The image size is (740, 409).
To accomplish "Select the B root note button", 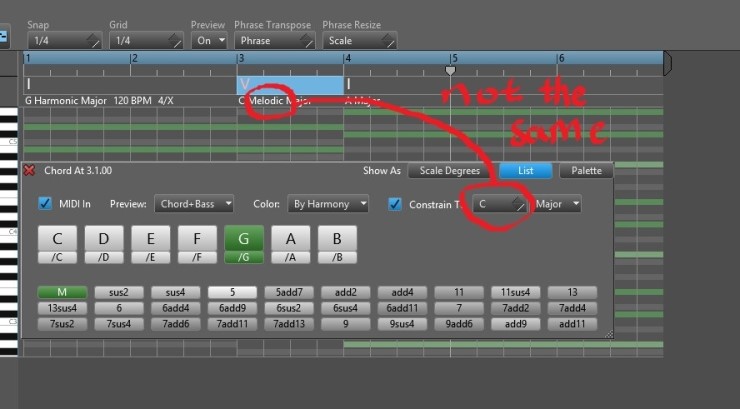I will pyautogui.click(x=337, y=239).
